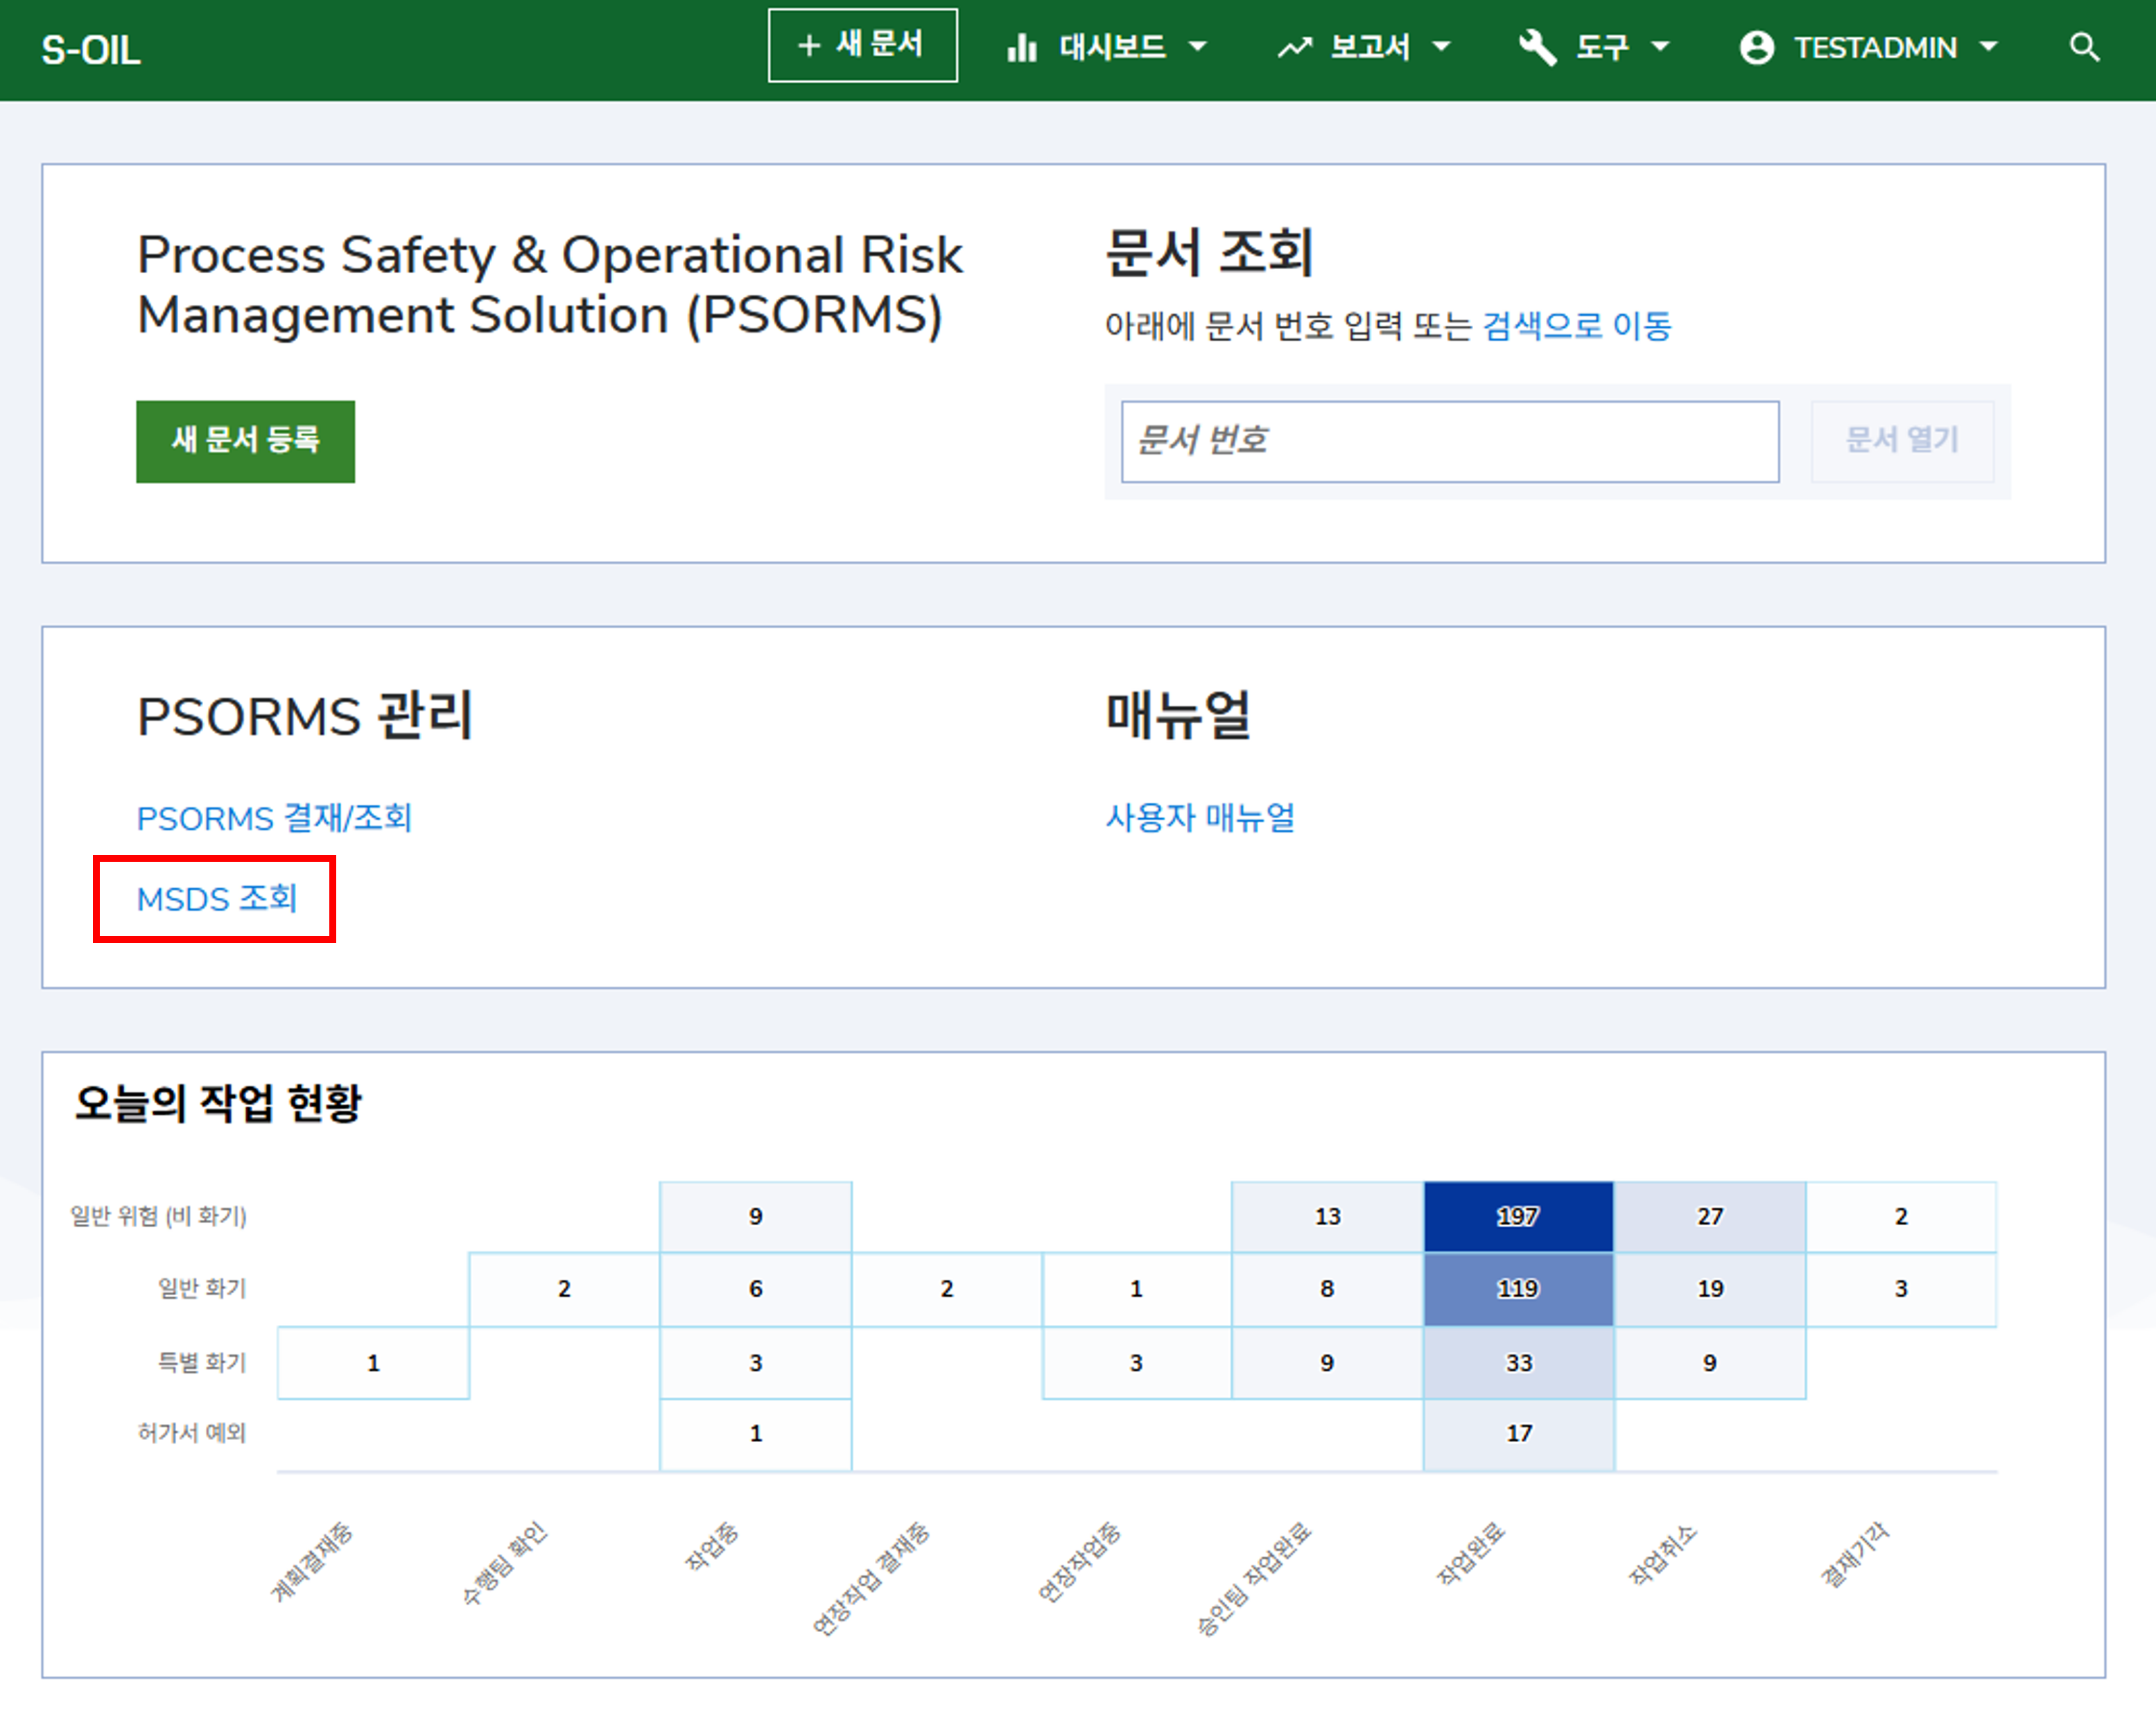Select the heatmap cell showing 13
This screenshot has width=2156, height=1716.
coord(1327,1216)
